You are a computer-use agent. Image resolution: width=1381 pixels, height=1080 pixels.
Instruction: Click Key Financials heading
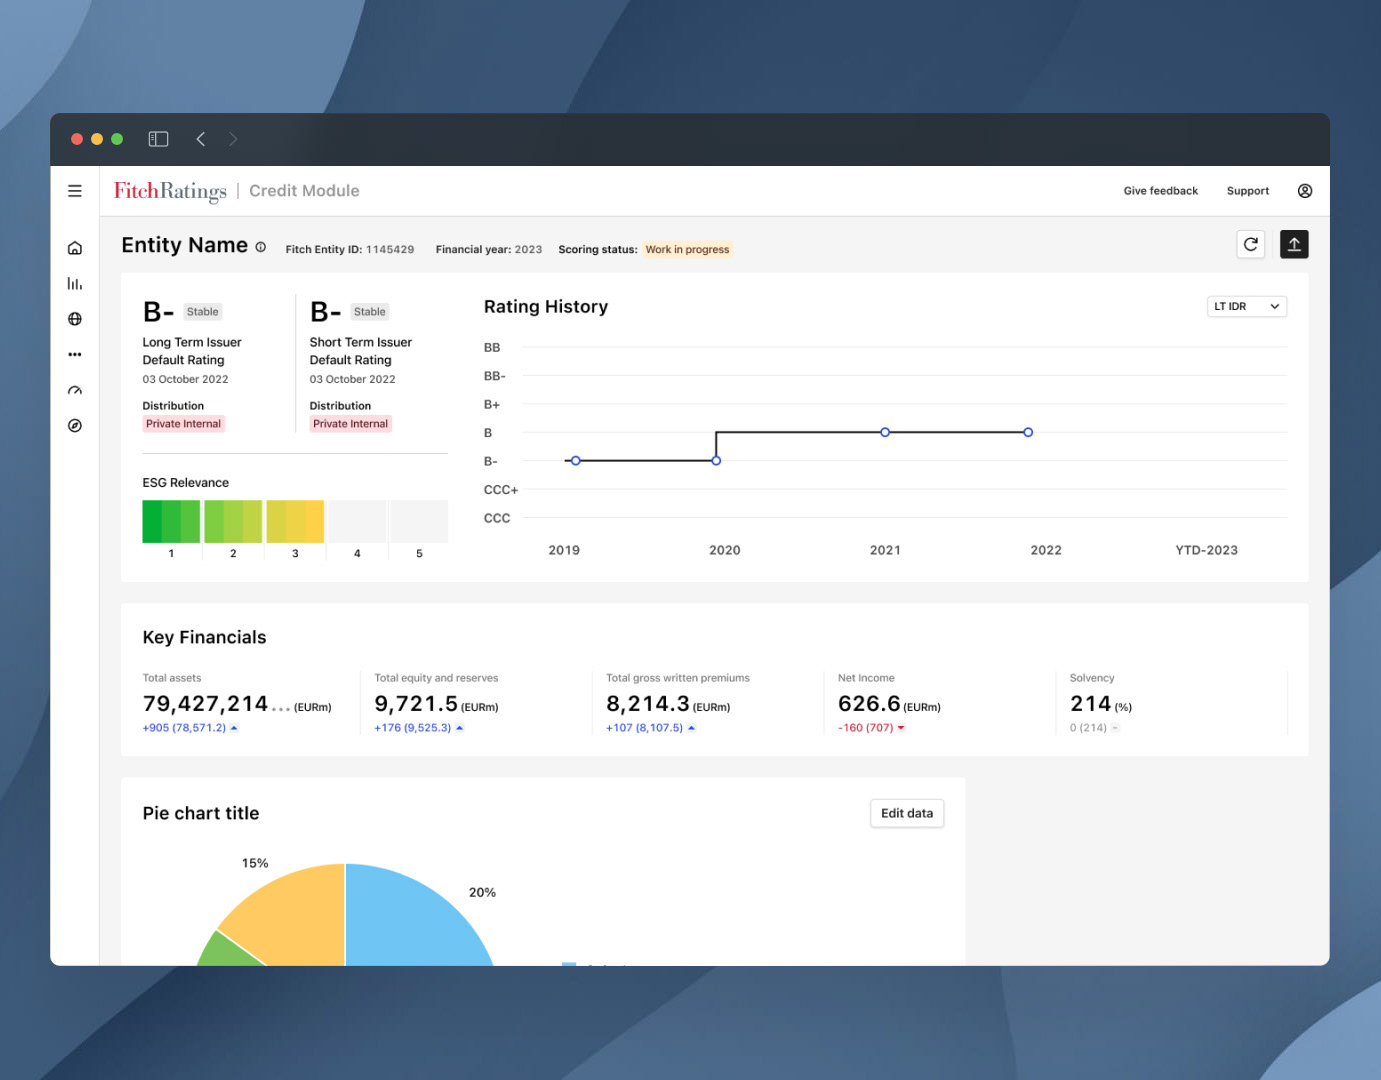point(204,638)
